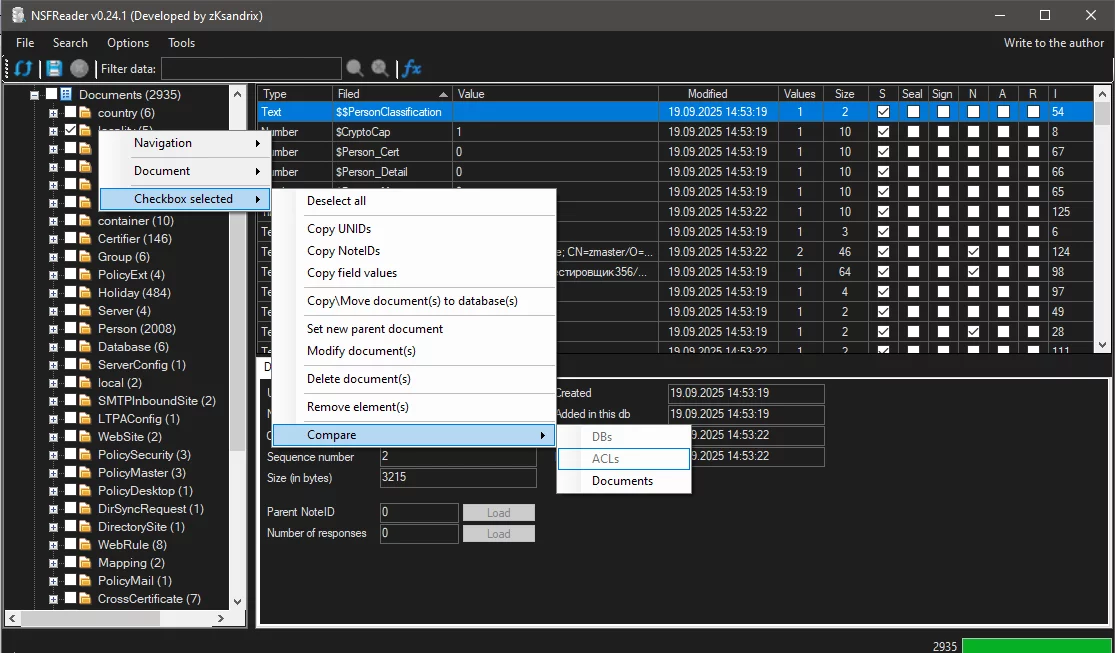Screen dimensions: 1115x653
Task: Click the magnifier with X icon
Action: pos(380,68)
